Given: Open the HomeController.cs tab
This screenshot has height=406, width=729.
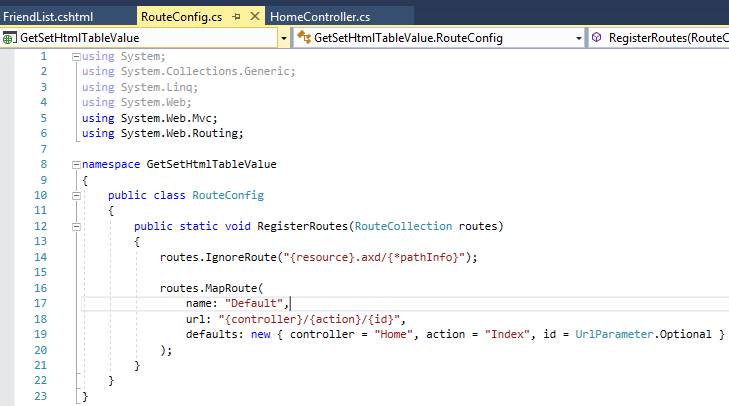Looking at the screenshot, I should click(x=320, y=17).
